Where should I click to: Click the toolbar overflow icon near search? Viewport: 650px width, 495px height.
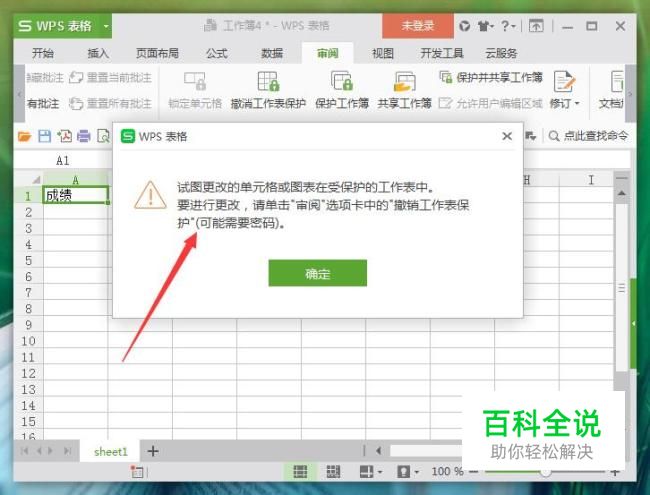[x=531, y=136]
